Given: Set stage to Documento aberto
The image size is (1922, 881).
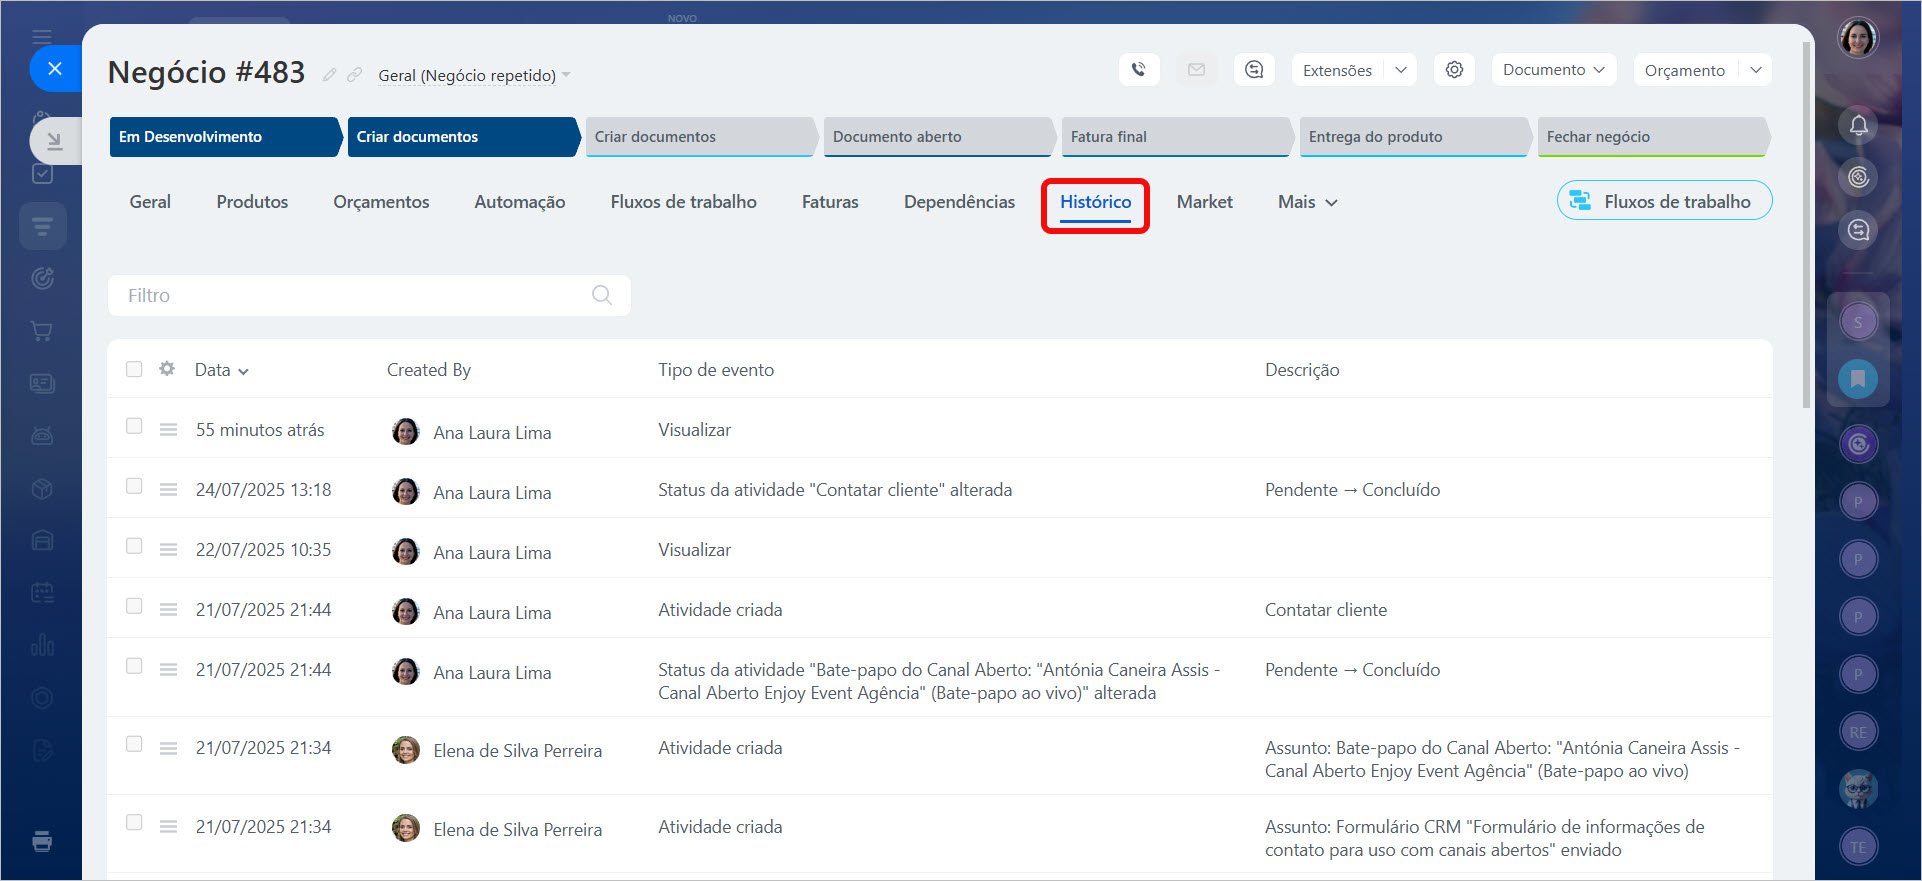Looking at the screenshot, I should coord(939,137).
